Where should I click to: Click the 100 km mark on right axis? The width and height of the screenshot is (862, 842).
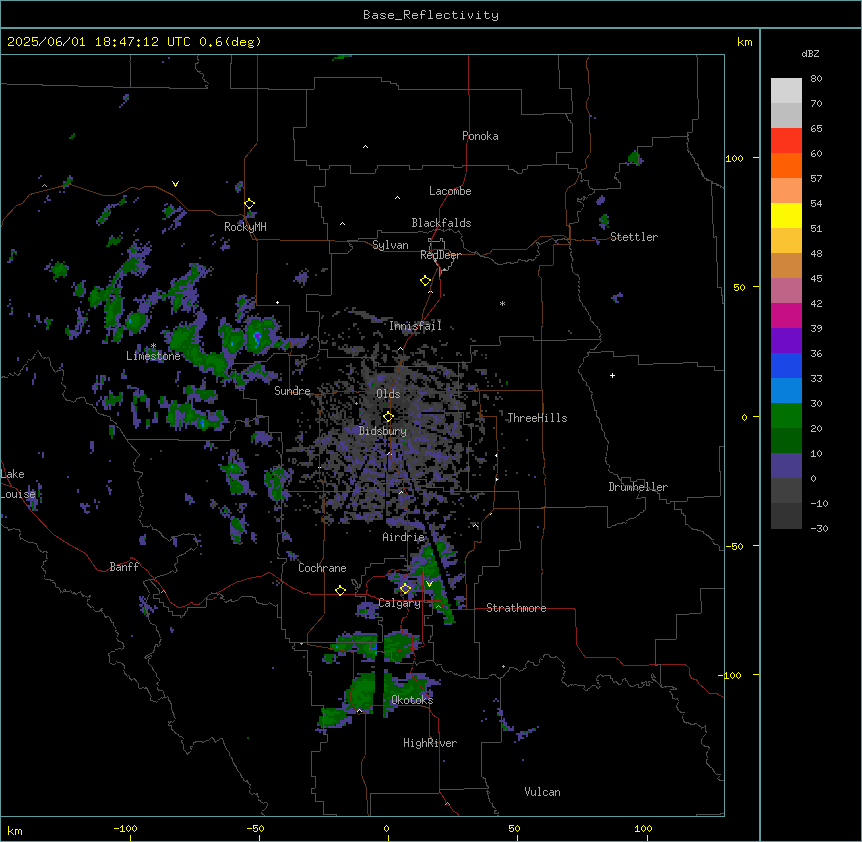734,158
